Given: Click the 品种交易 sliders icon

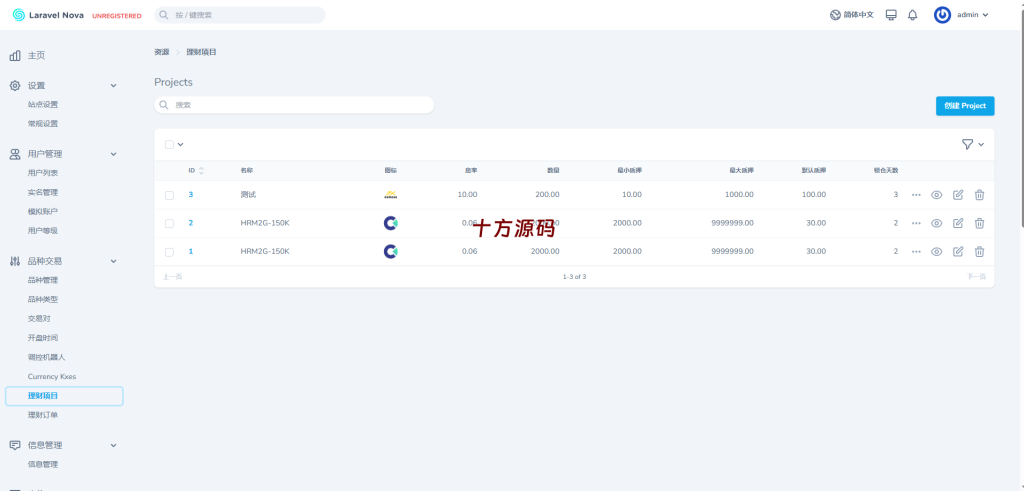Looking at the screenshot, I should 15,261.
